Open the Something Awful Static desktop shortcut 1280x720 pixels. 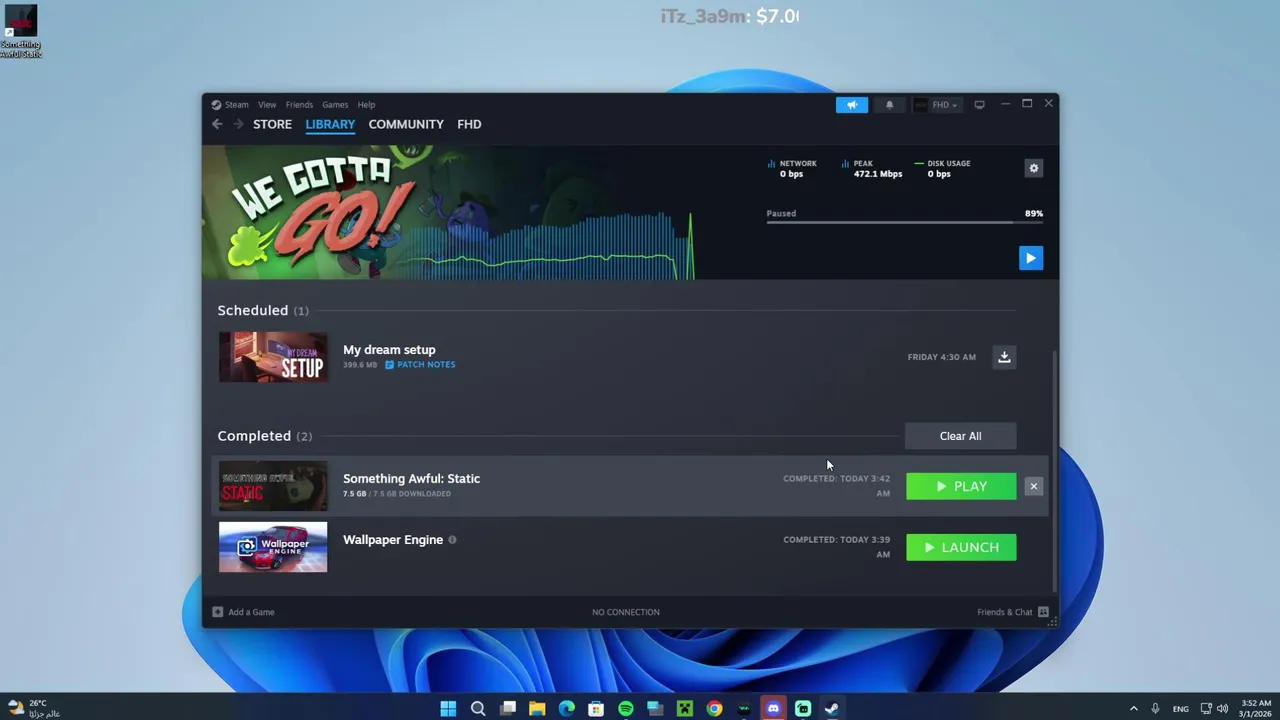point(20,32)
